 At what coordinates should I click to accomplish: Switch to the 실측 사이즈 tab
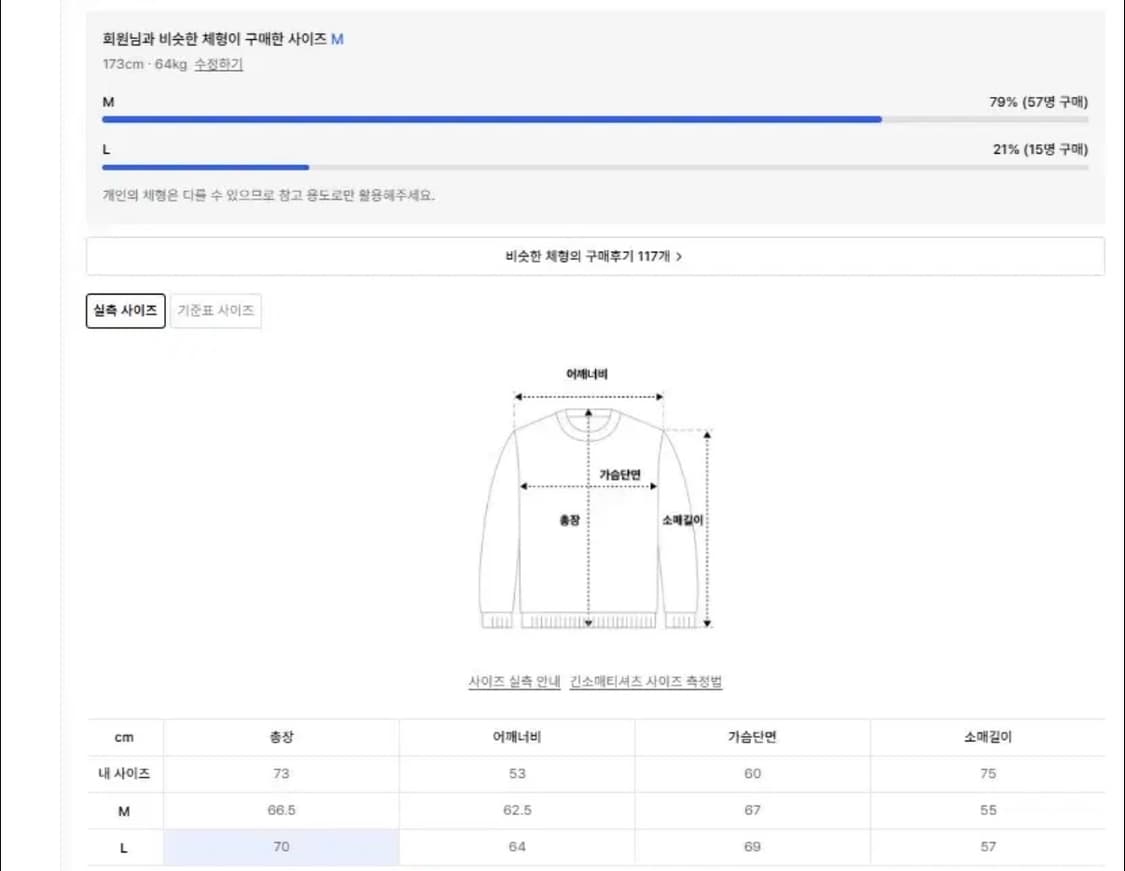click(x=124, y=310)
